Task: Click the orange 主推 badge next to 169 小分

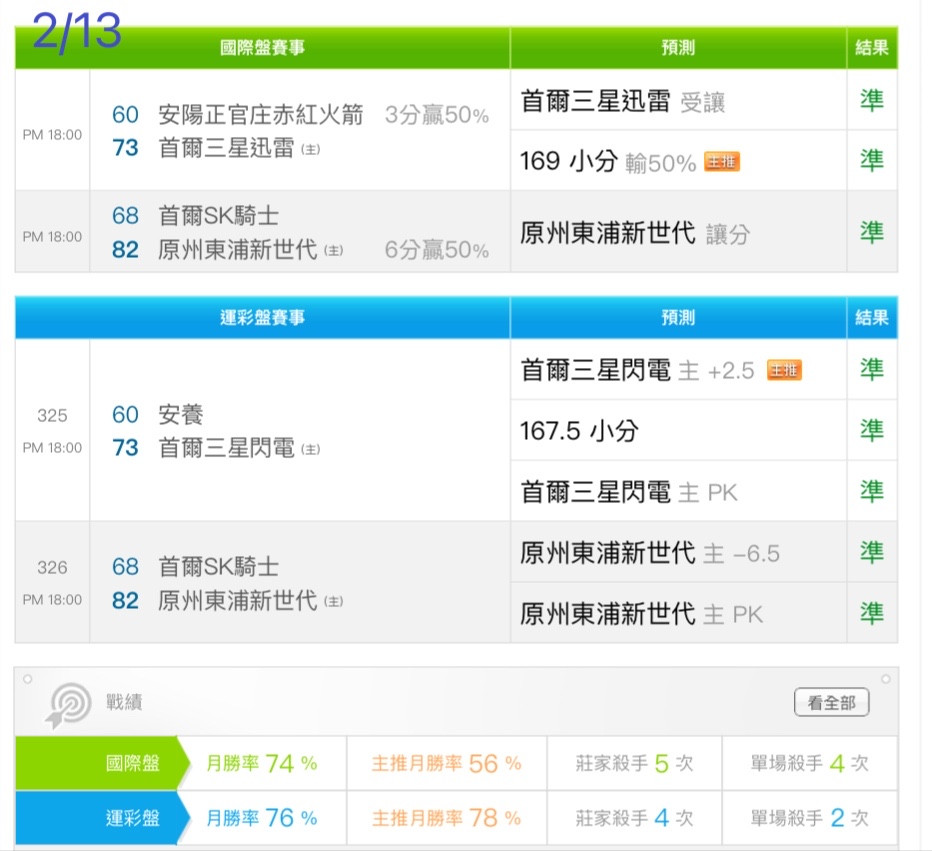Action: coord(722,161)
